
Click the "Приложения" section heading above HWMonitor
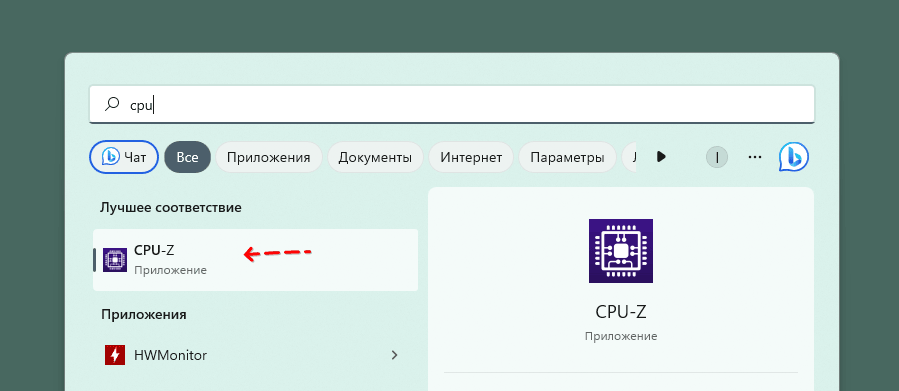pyautogui.click(x=144, y=314)
